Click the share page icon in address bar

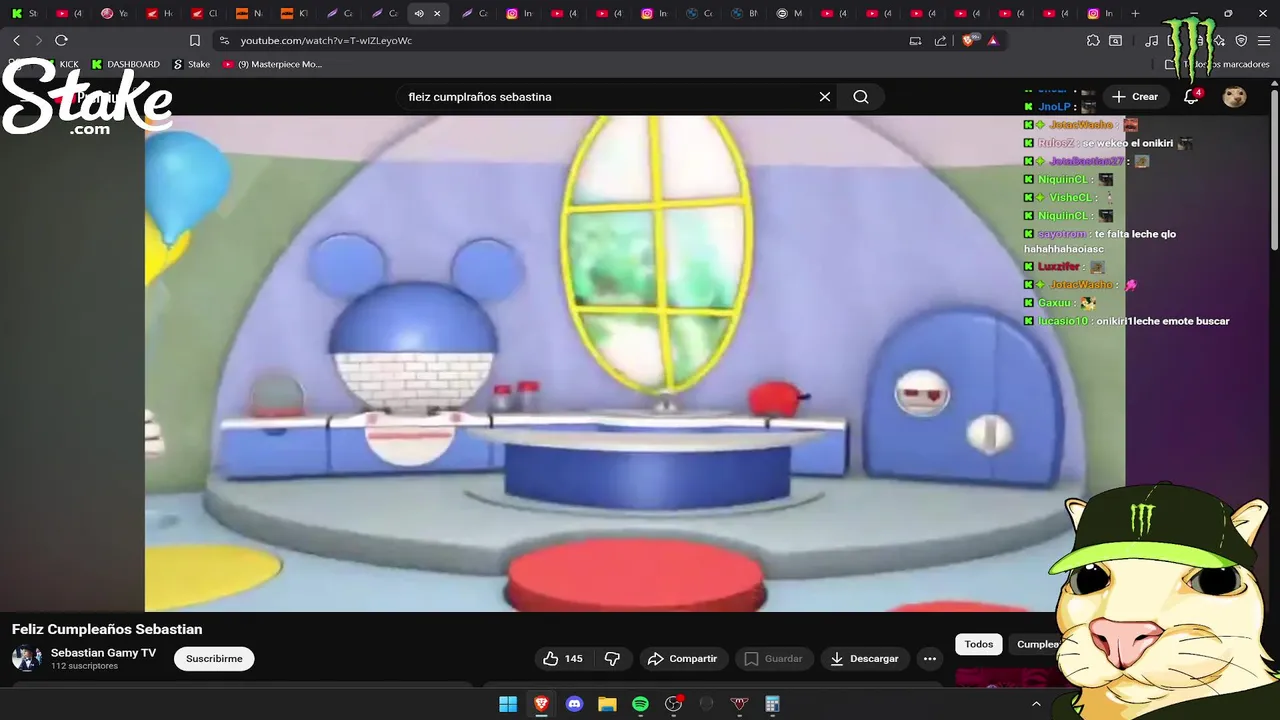(x=941, y=40)
